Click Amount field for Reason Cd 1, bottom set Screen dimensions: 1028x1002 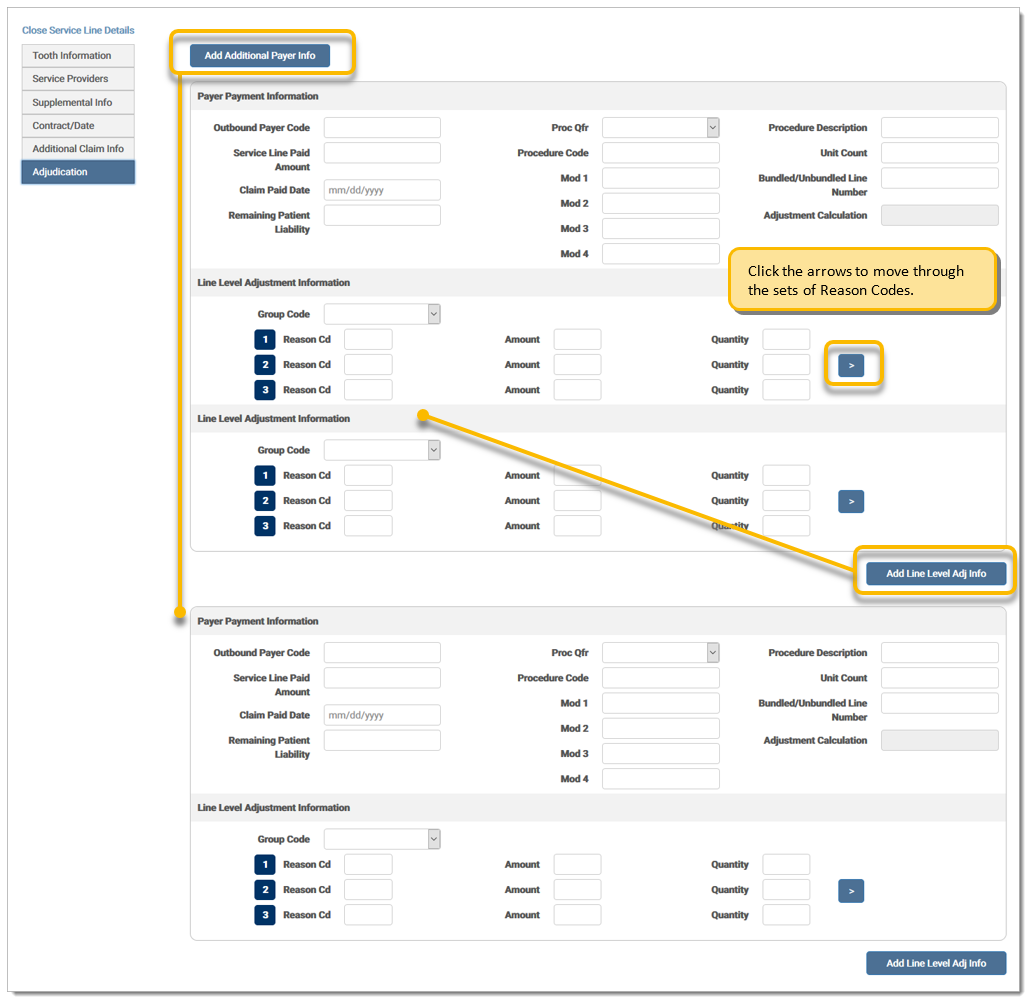pos(577,864)
